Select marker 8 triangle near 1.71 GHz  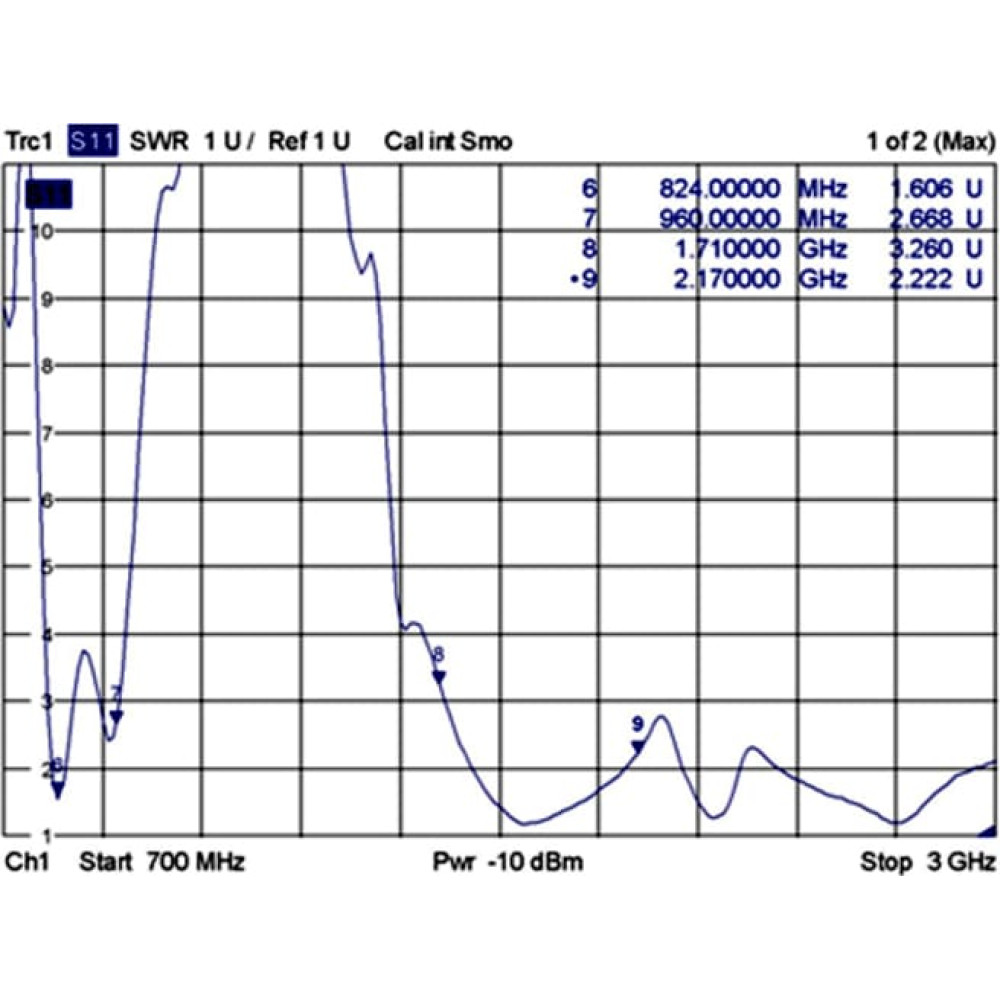pos(439,677)
